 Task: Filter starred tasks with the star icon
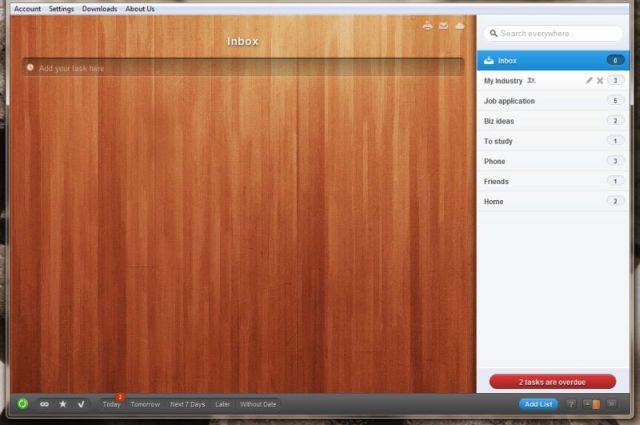point(63,404)
